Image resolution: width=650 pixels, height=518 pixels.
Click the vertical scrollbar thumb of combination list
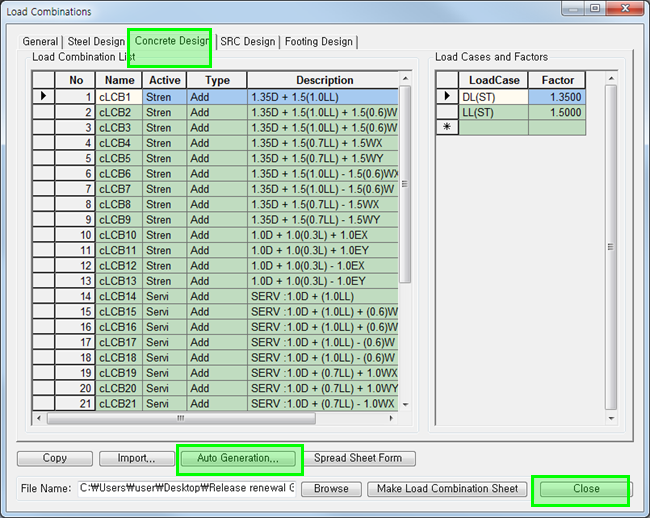405,184
